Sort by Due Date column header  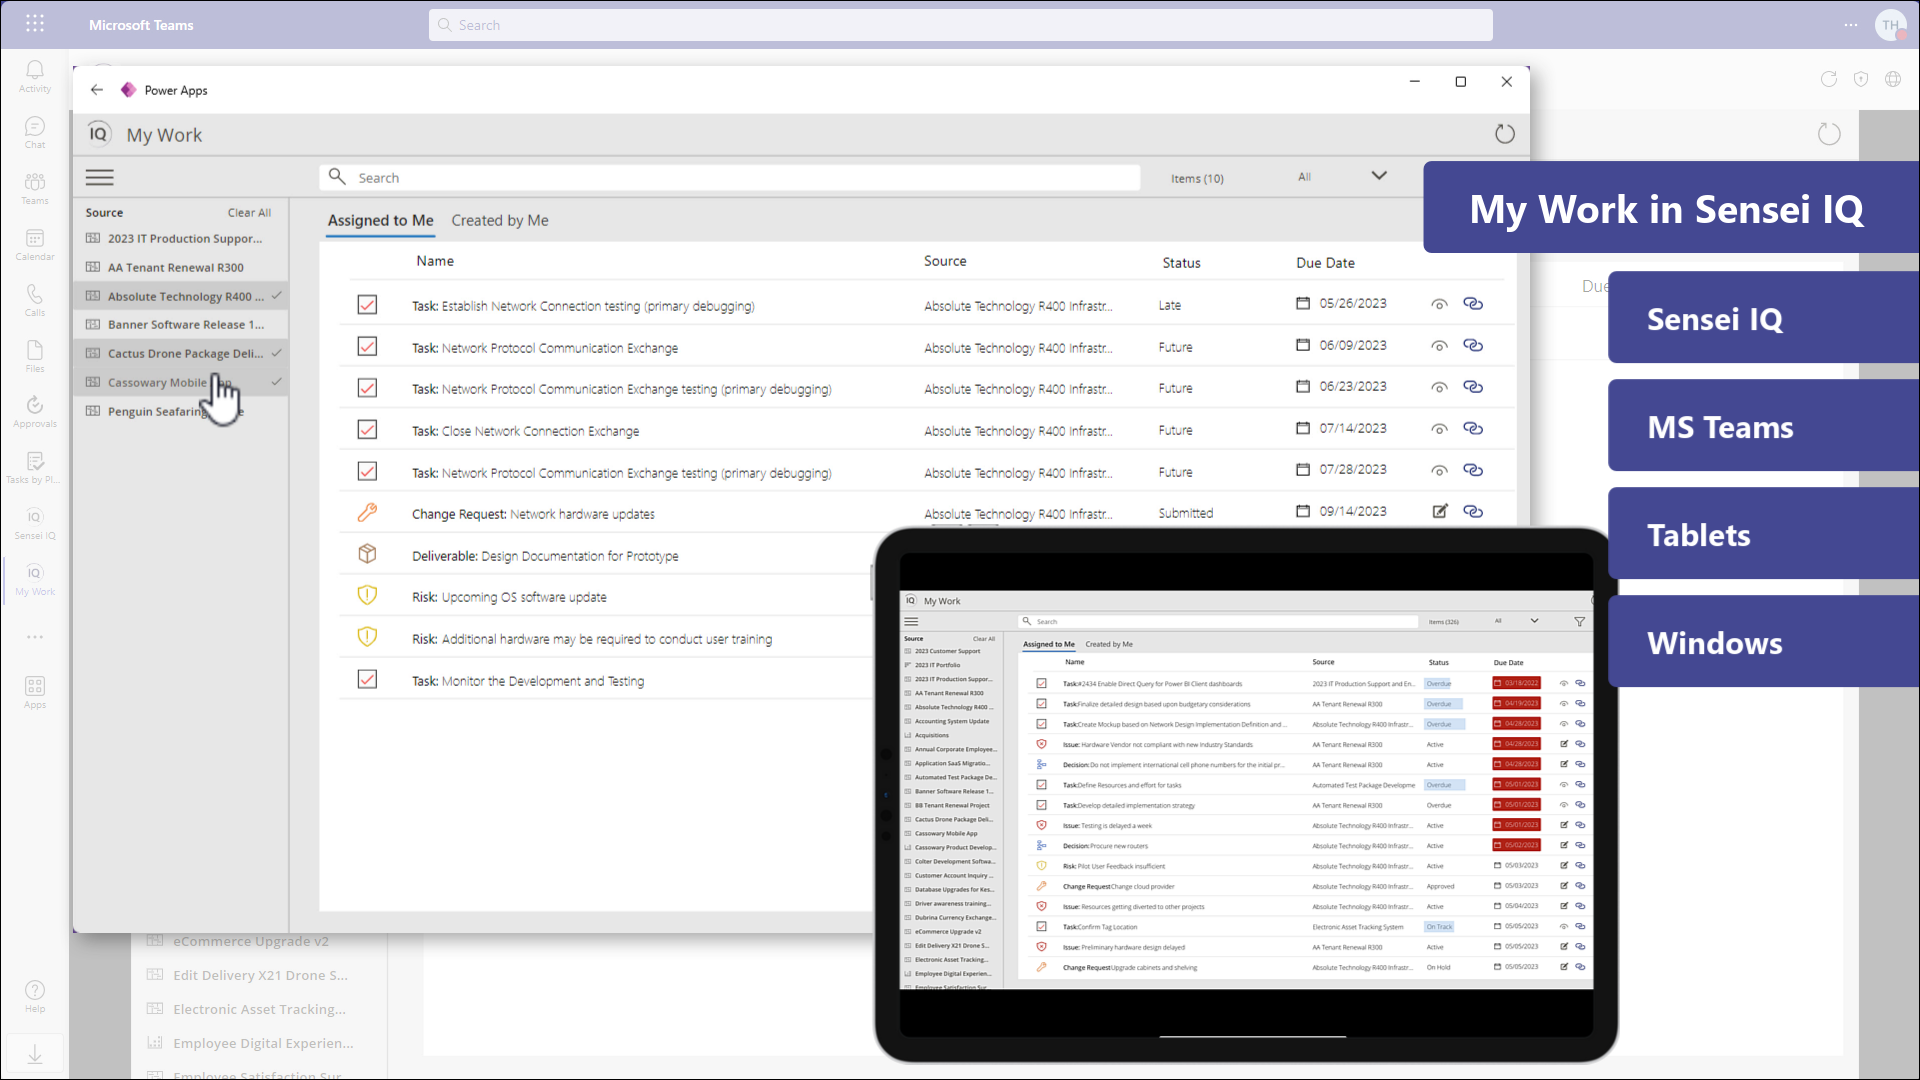tap(1325, 263)
